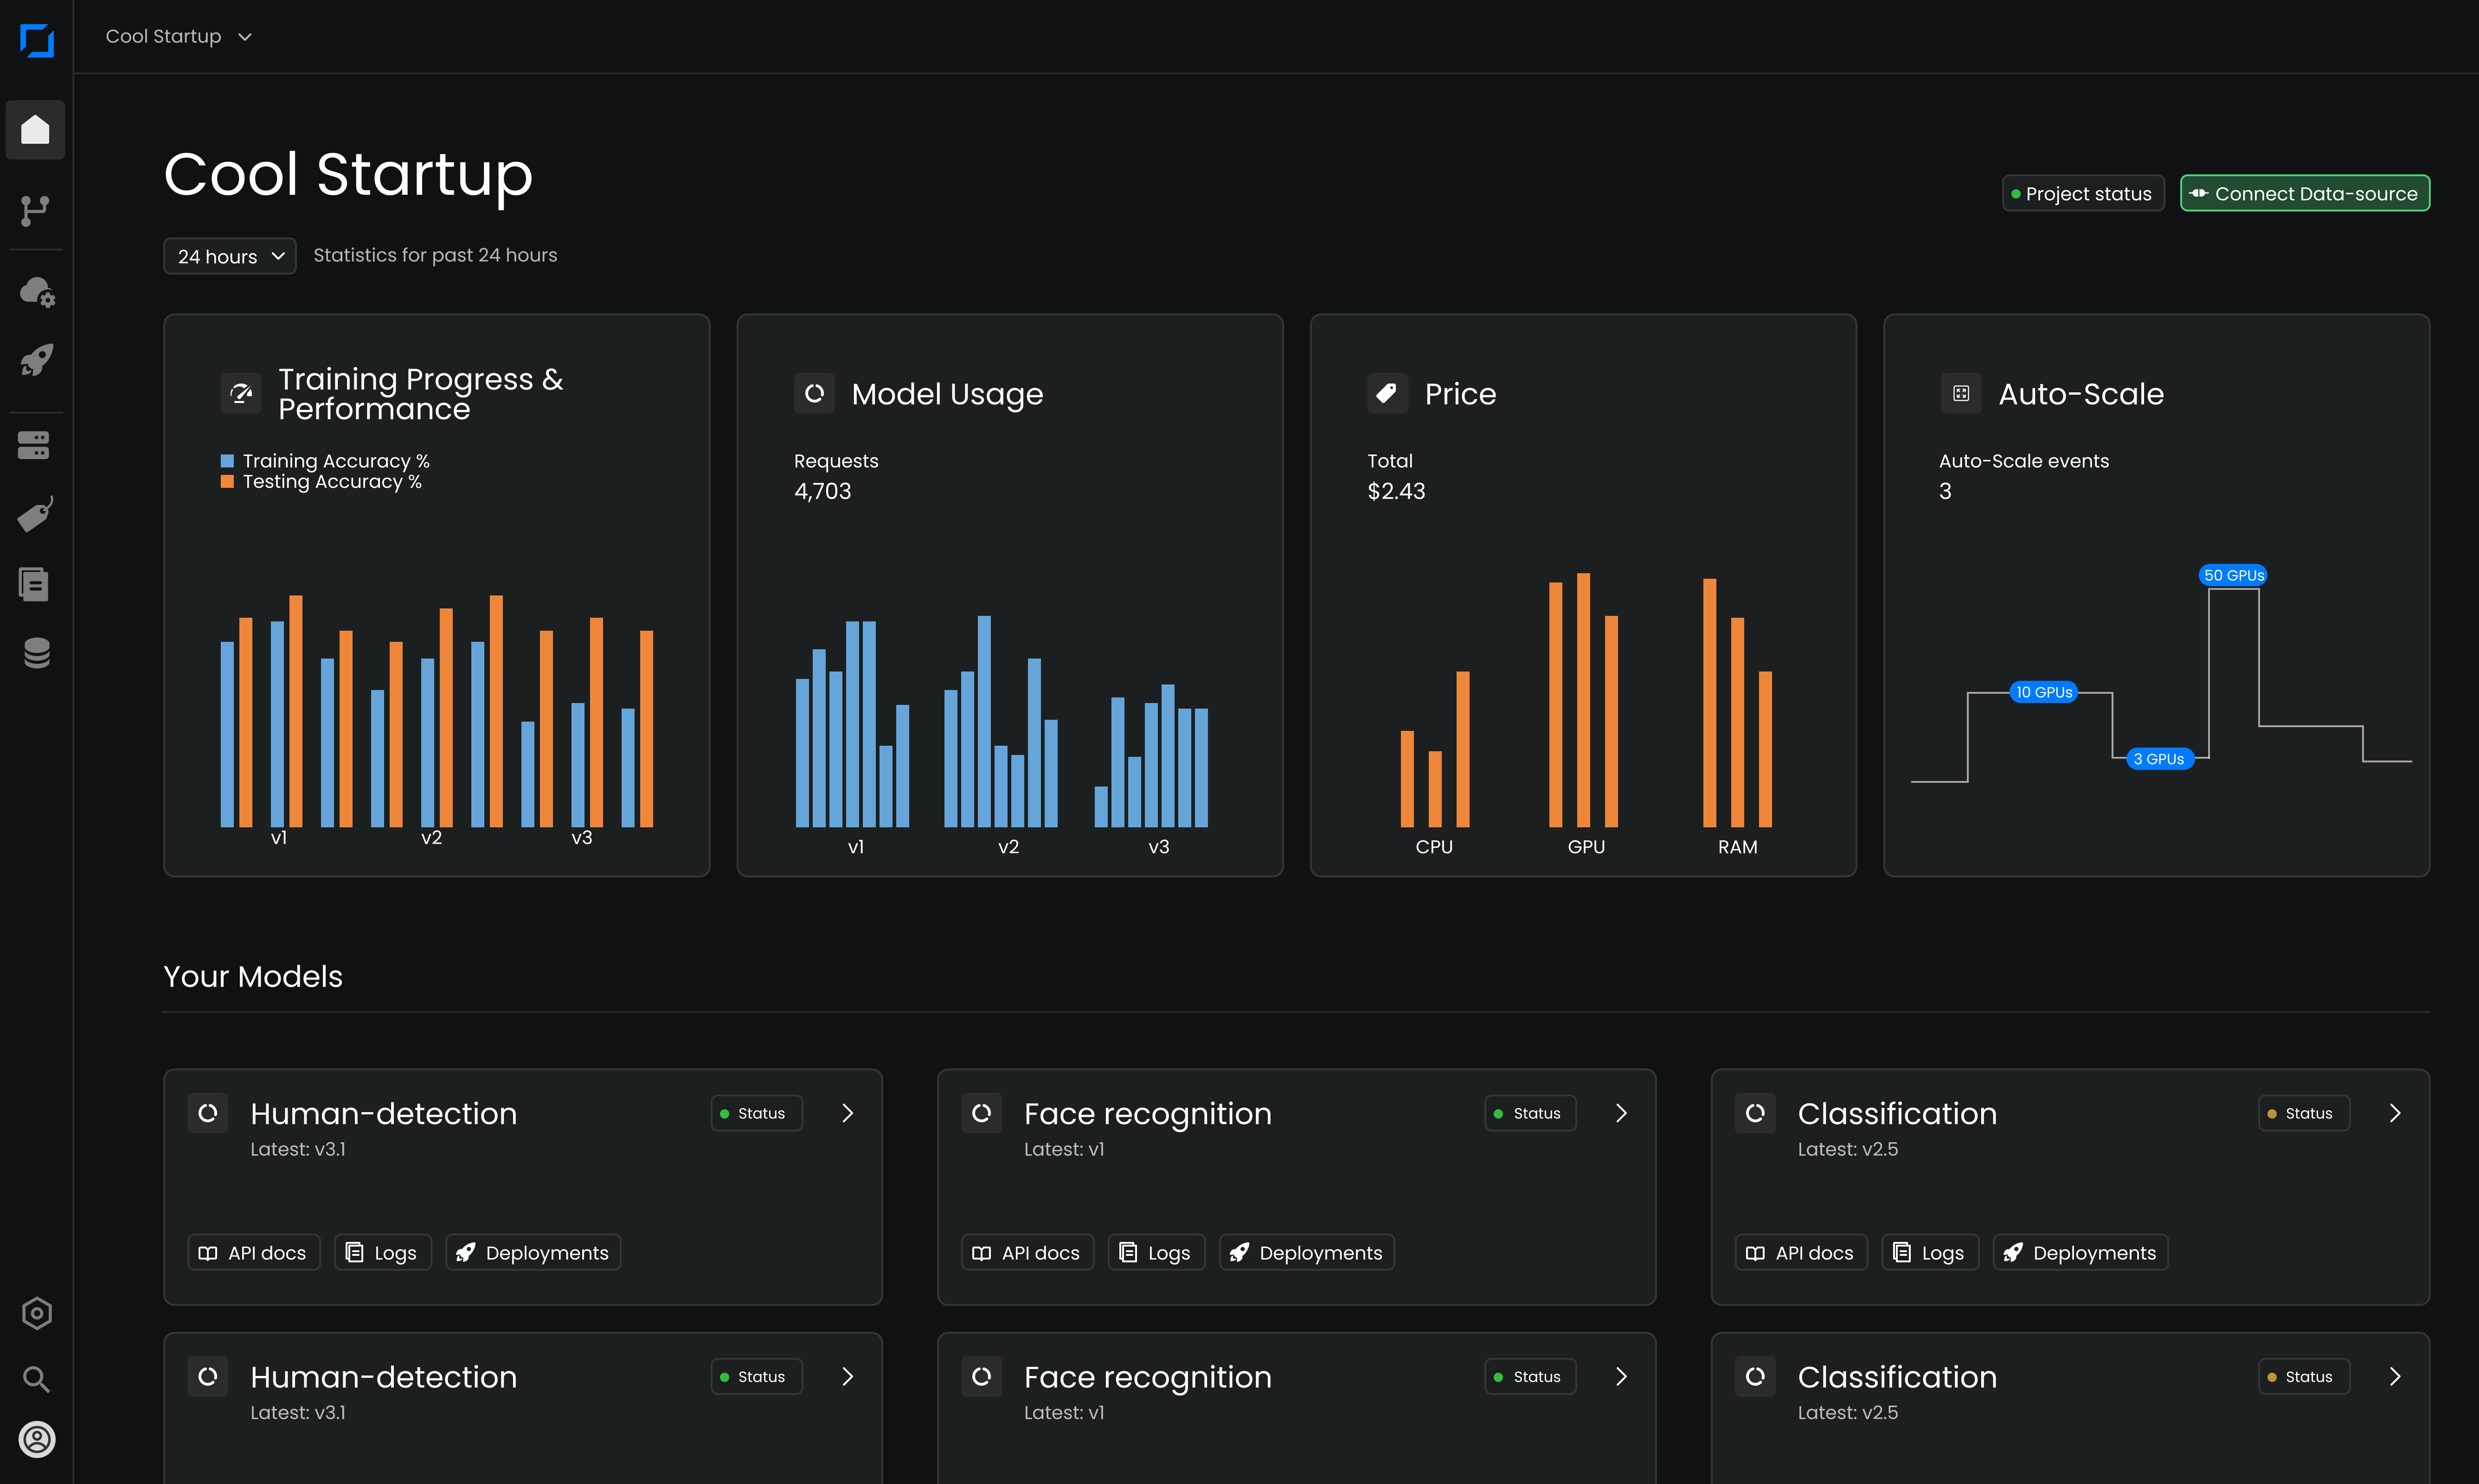
Task: Click the second Classification model icon
Action: (x=1755, y=1377)
